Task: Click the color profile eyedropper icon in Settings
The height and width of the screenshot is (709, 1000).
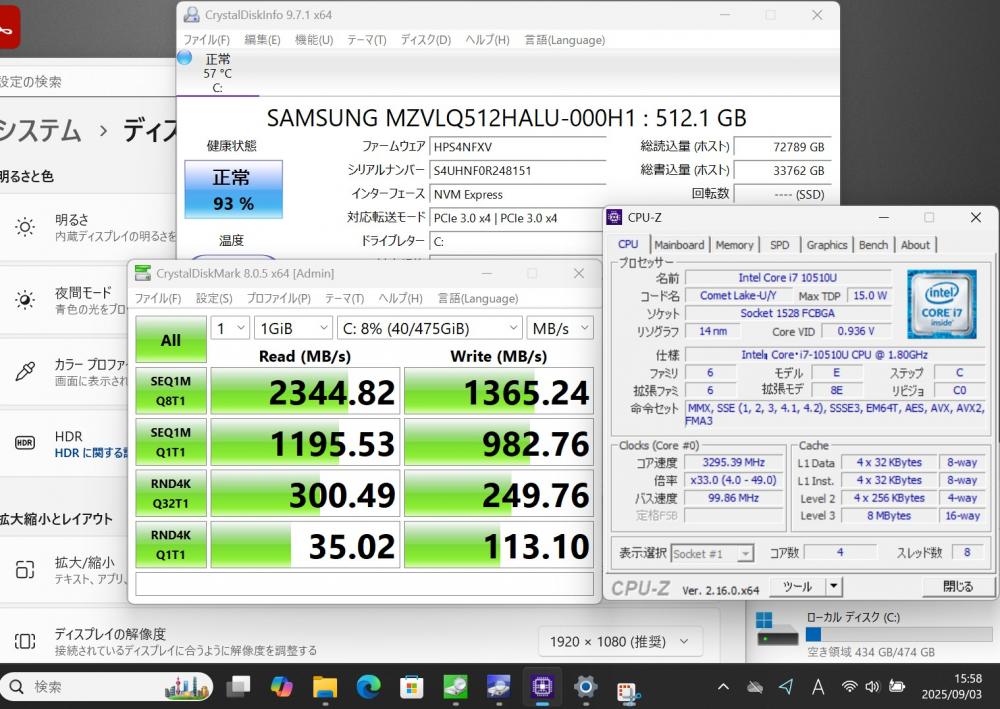Action: point(25,371)
